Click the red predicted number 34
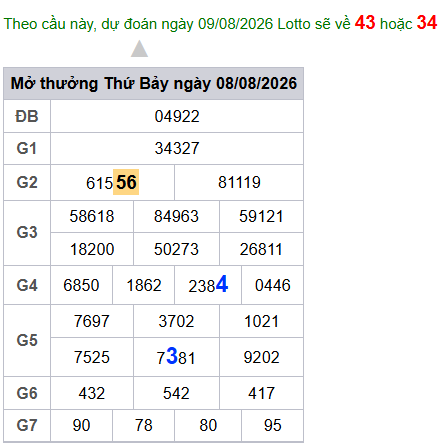This screenshot has width=442, height=448. pyautogui.click(x=427, y=23)
